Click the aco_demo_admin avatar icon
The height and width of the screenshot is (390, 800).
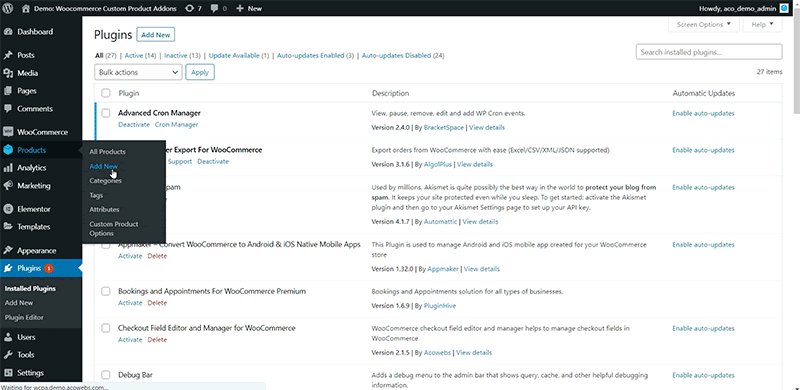coord(784,9)
